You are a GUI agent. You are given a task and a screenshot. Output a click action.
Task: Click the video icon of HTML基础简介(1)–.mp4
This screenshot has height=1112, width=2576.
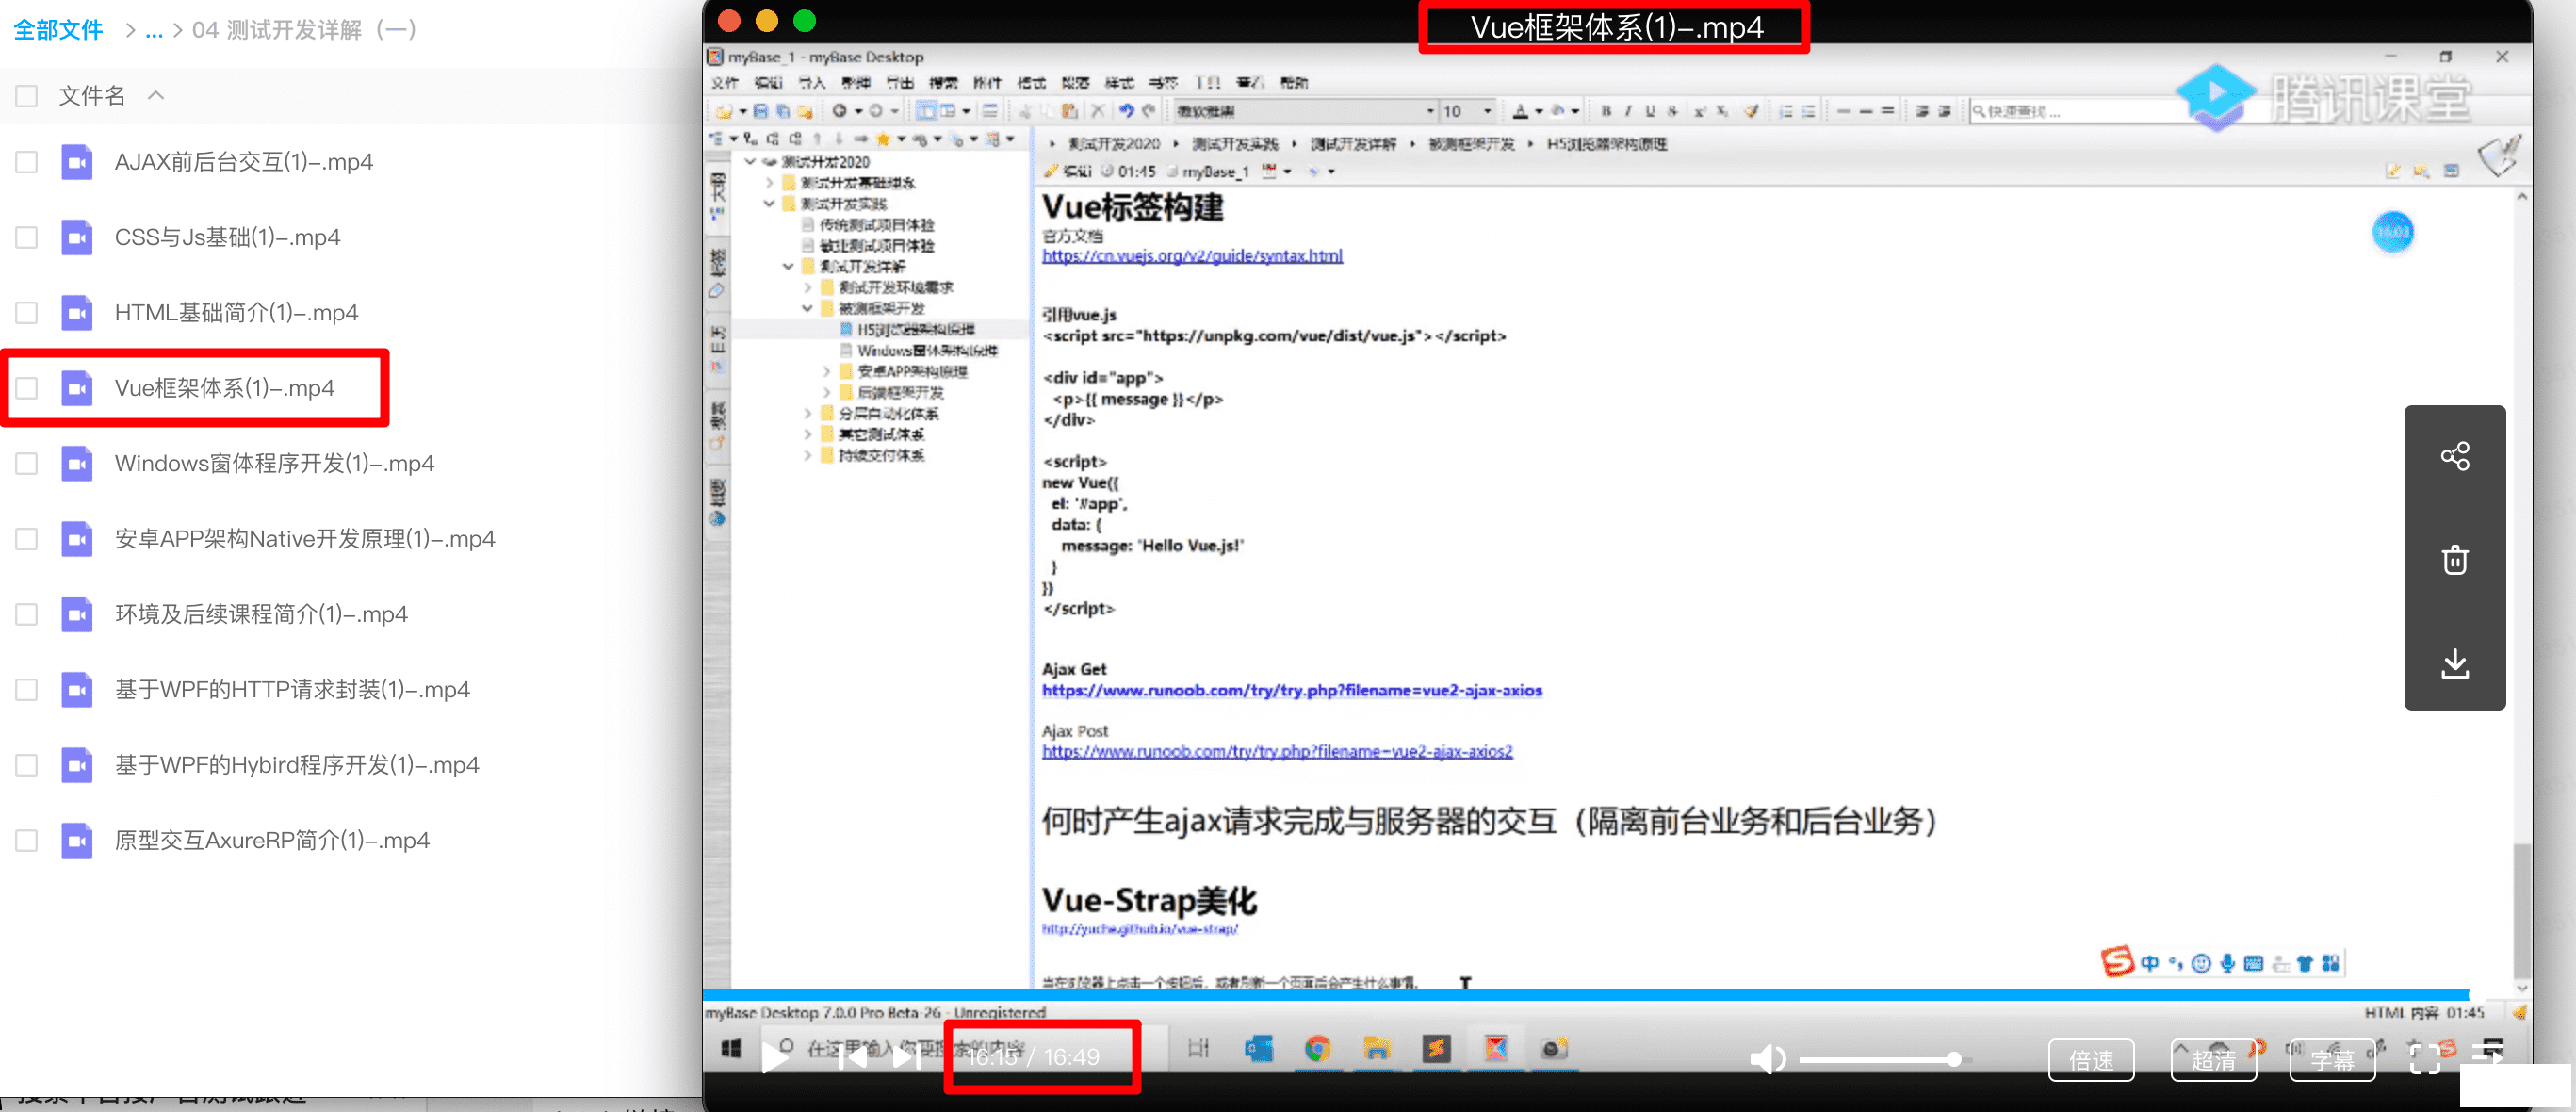[x=77, y=313]
